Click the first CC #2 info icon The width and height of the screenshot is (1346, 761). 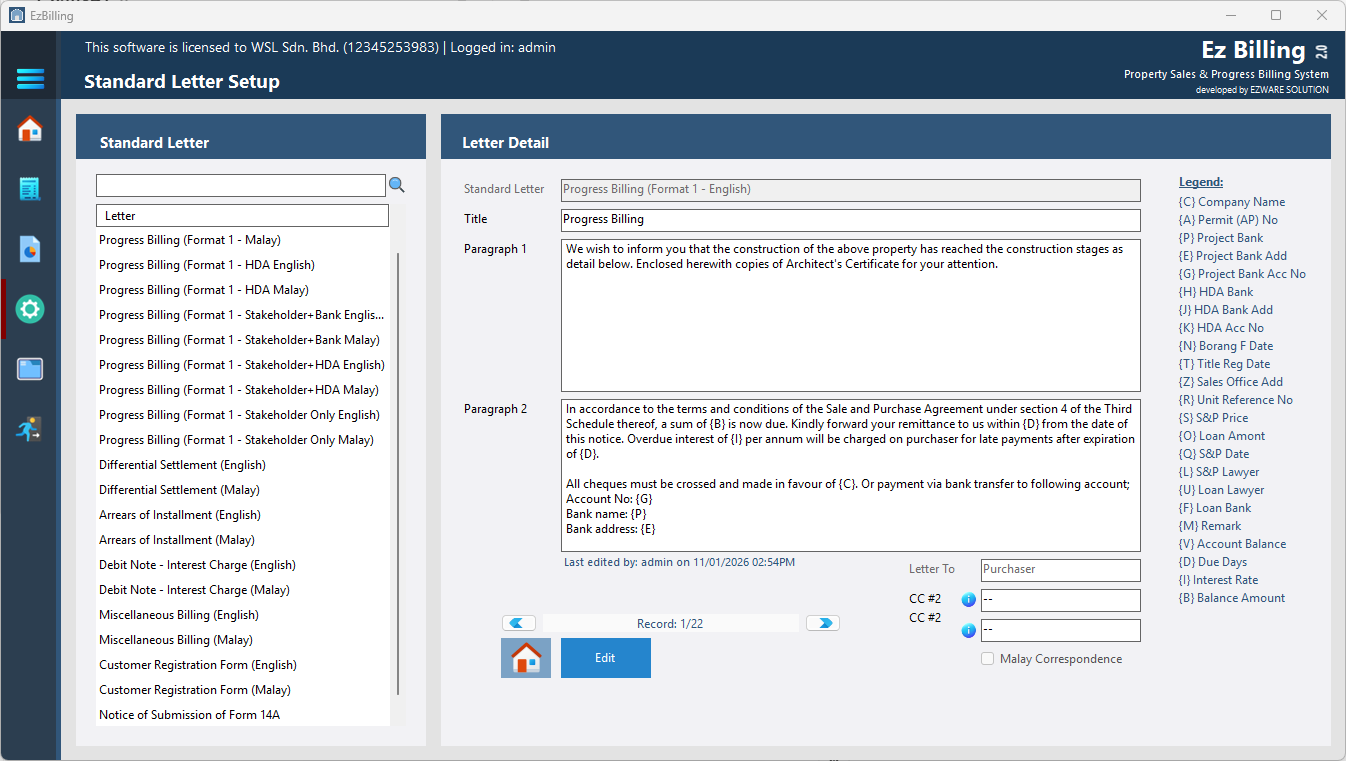click(x=968, y=600)
